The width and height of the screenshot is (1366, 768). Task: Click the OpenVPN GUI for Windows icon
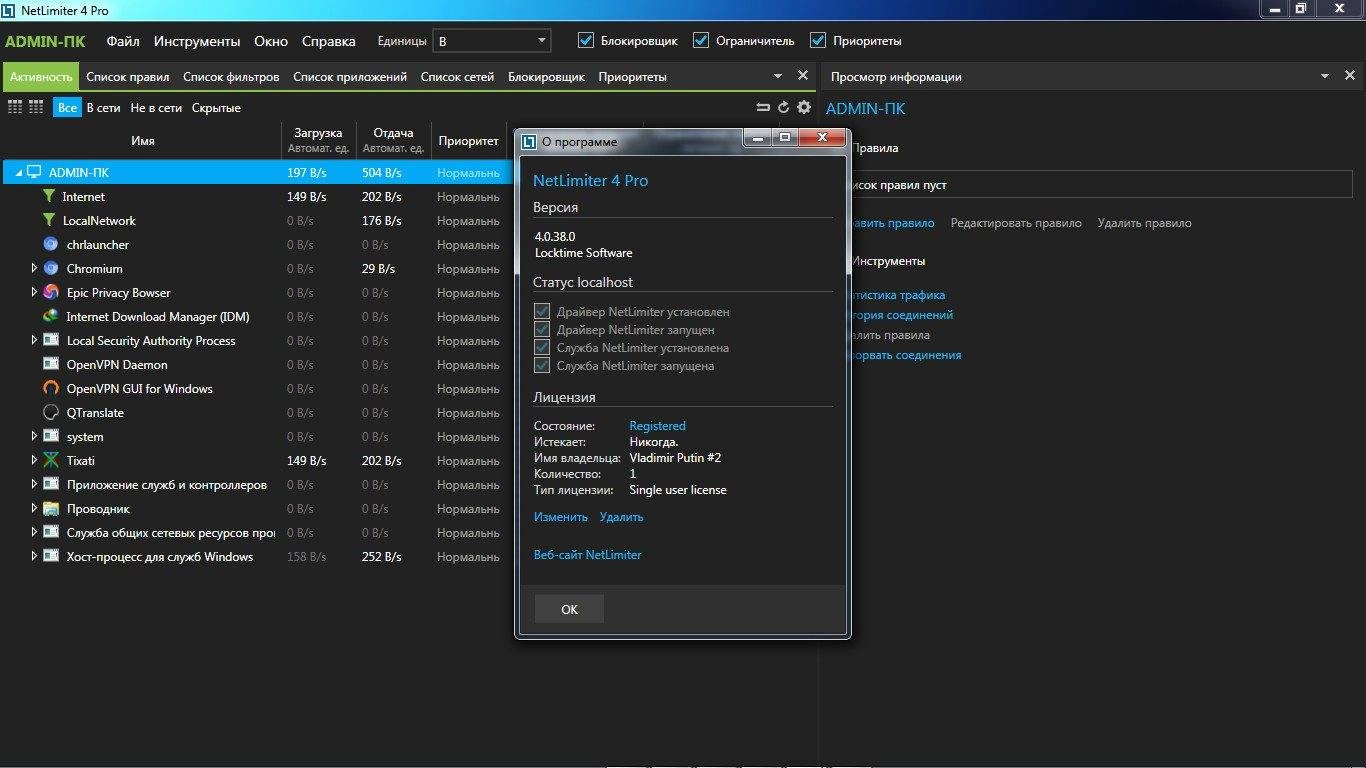pos(51,388)
